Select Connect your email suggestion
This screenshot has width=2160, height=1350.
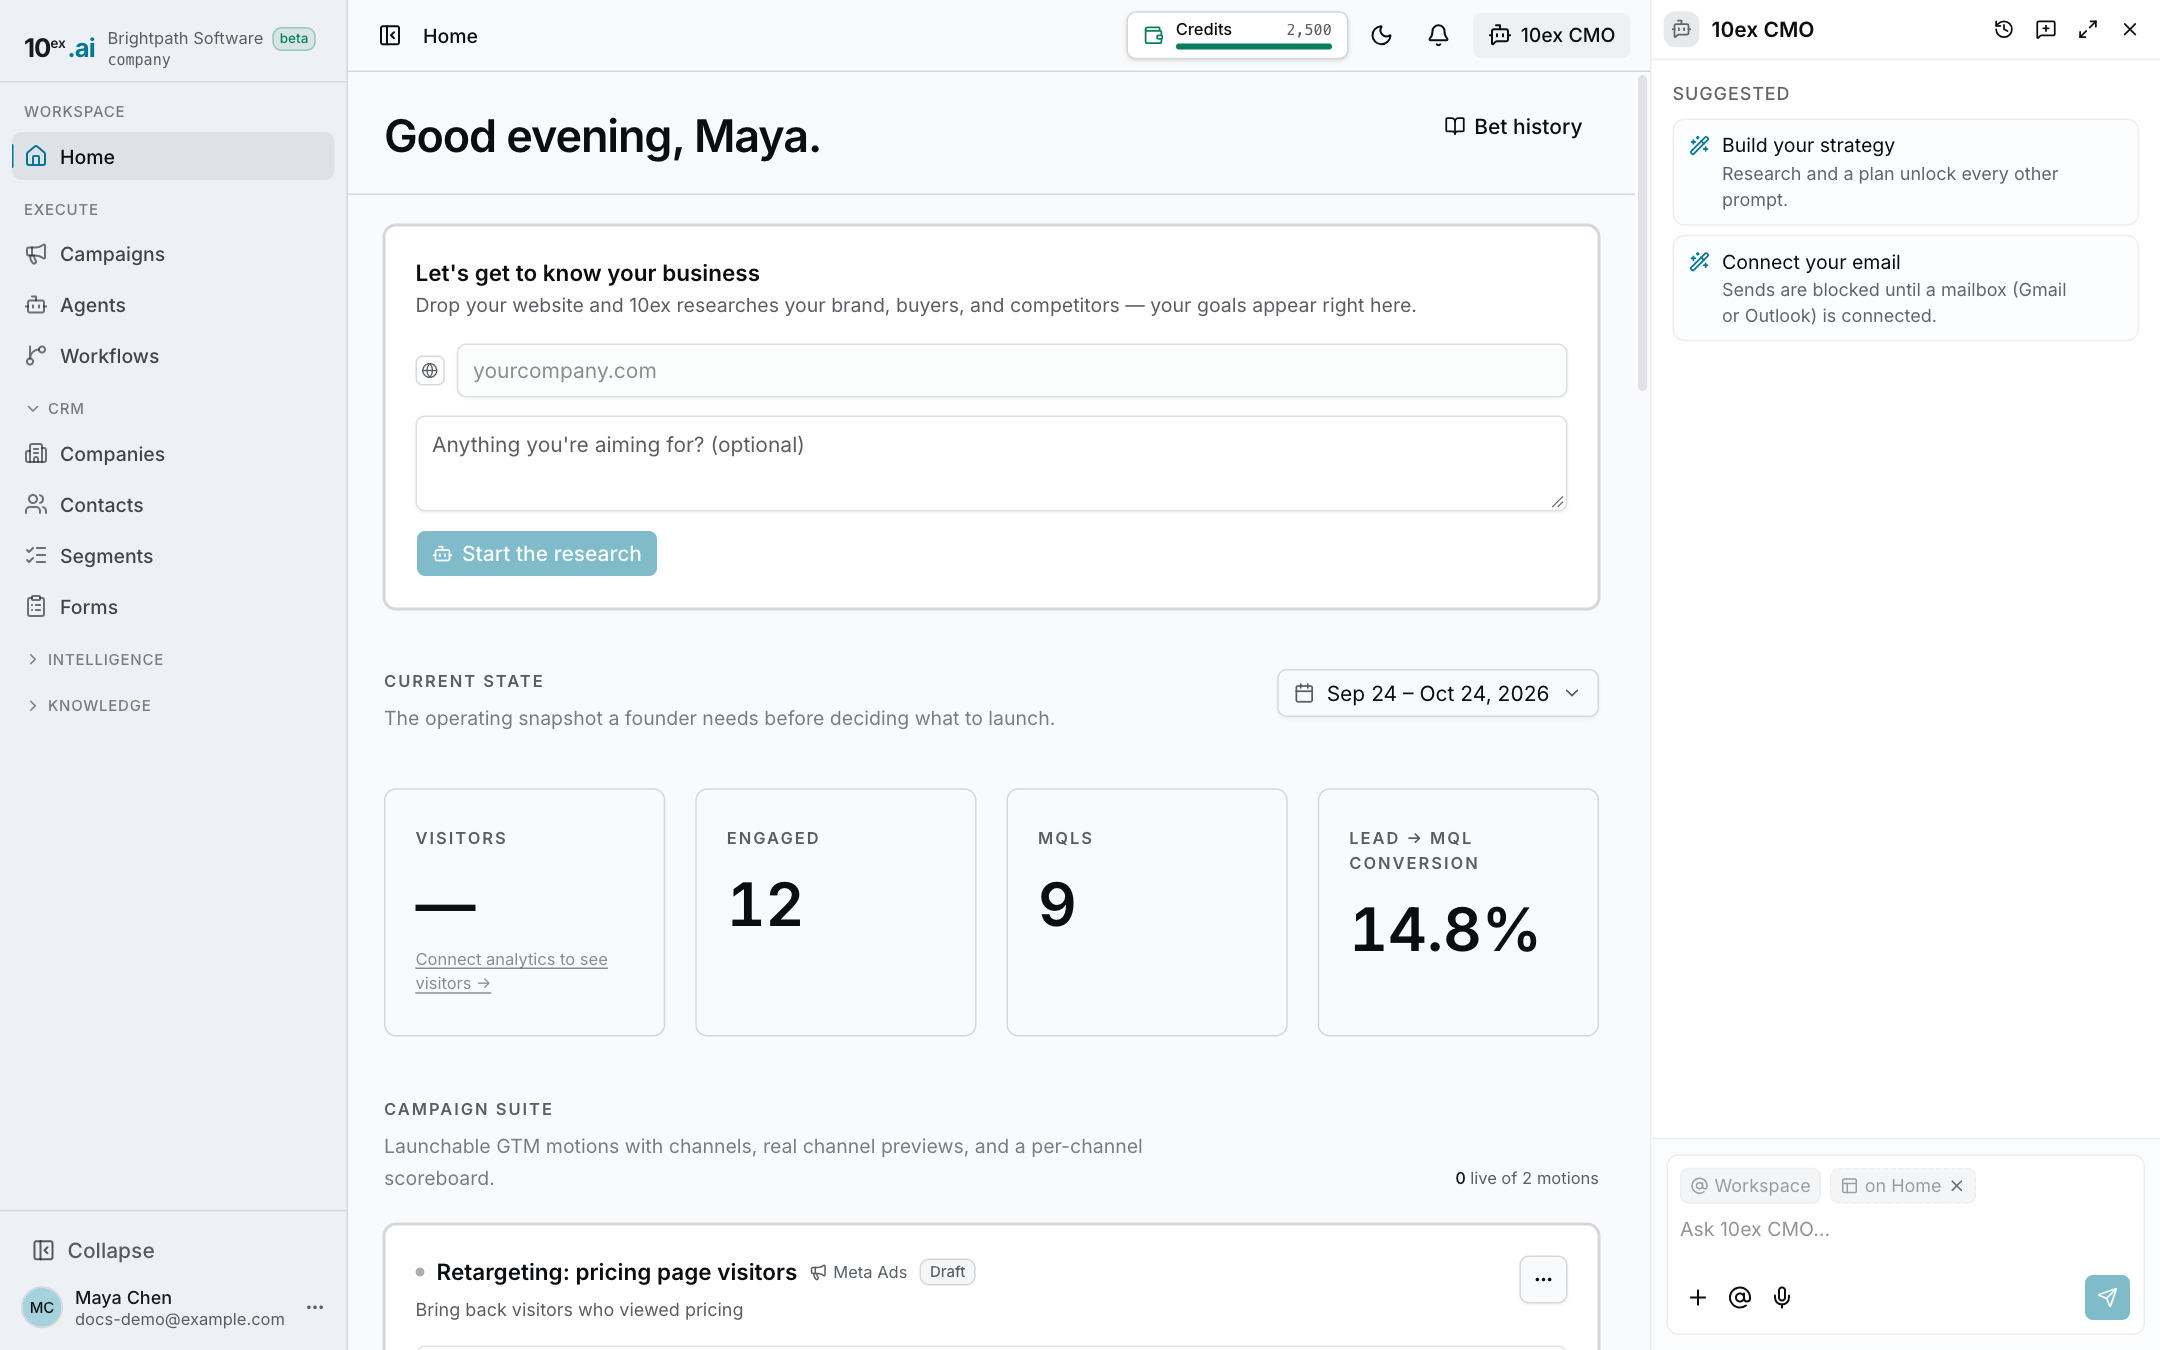pyautogui.click(x=1905, y=288)
